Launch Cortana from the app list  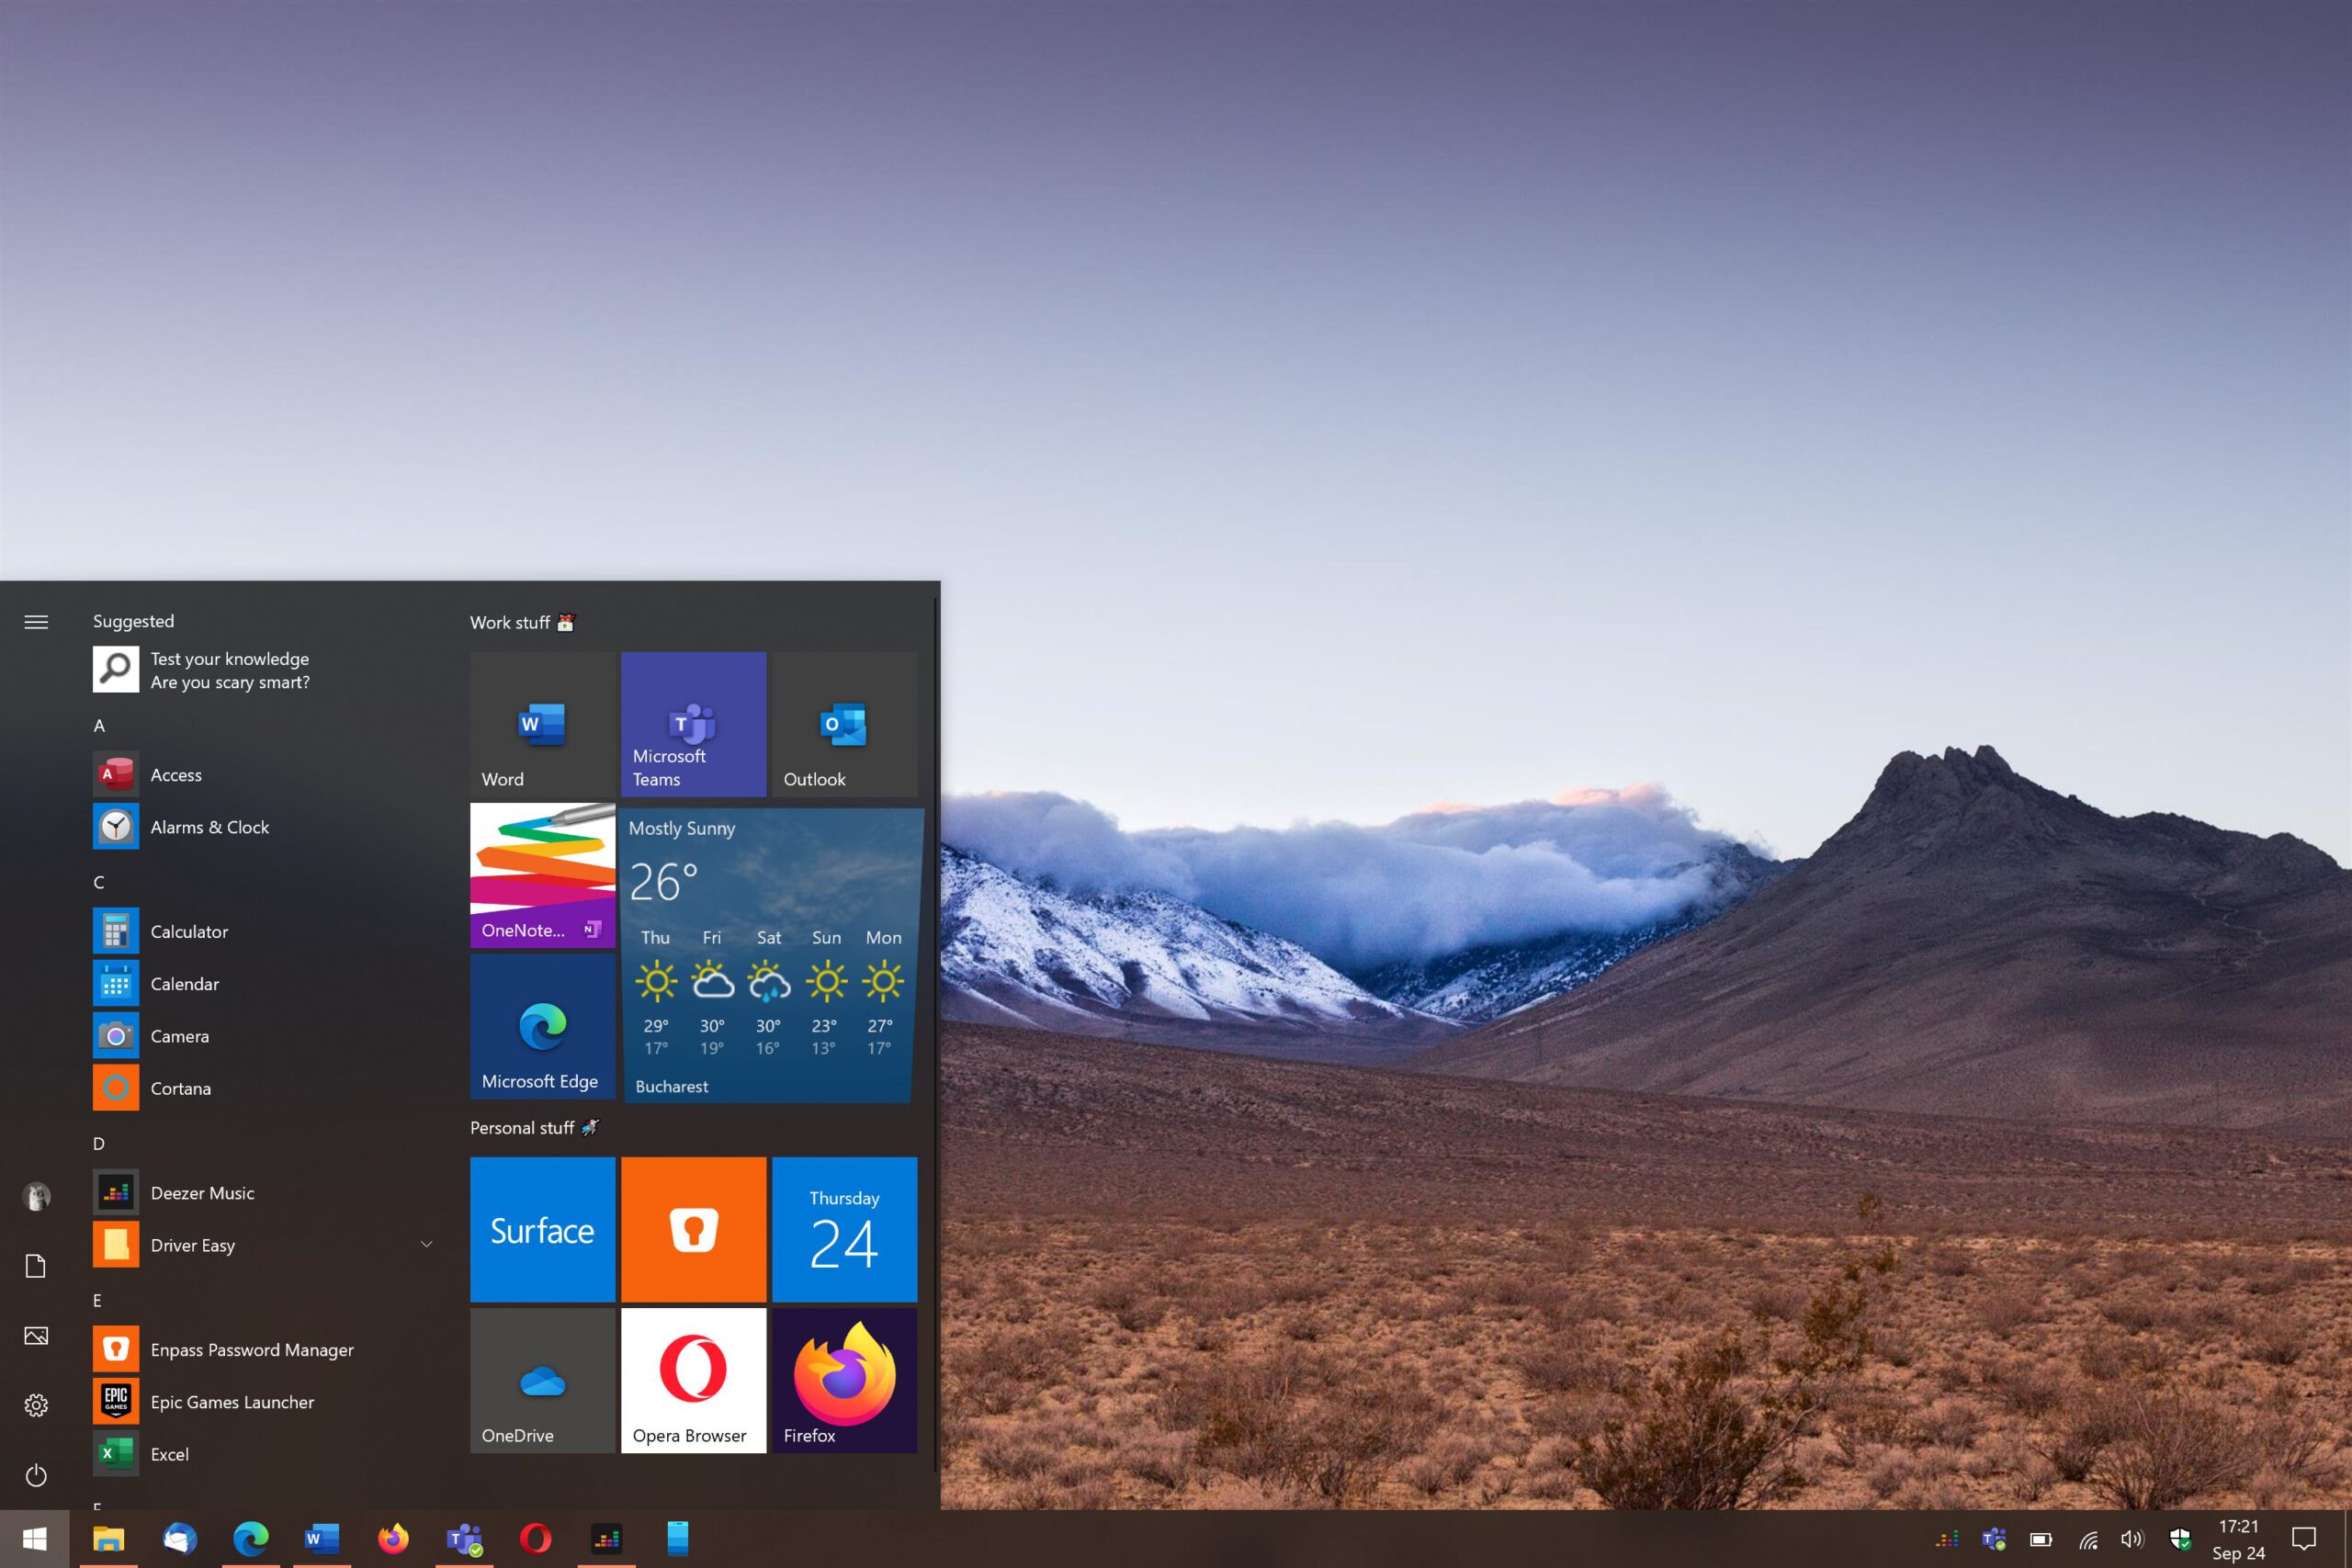point(266,1088)
